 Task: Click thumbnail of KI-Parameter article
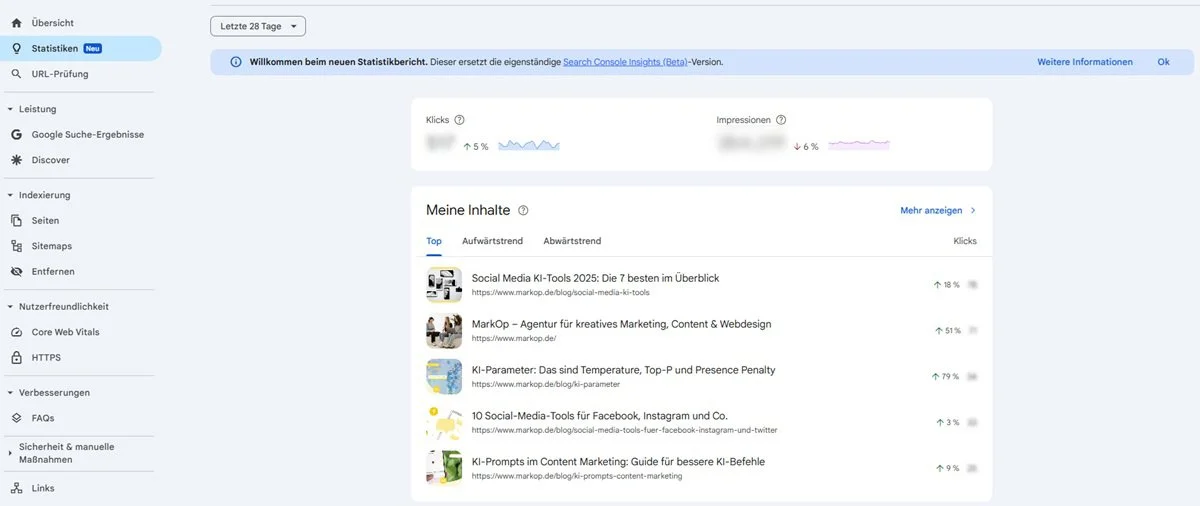444,376
